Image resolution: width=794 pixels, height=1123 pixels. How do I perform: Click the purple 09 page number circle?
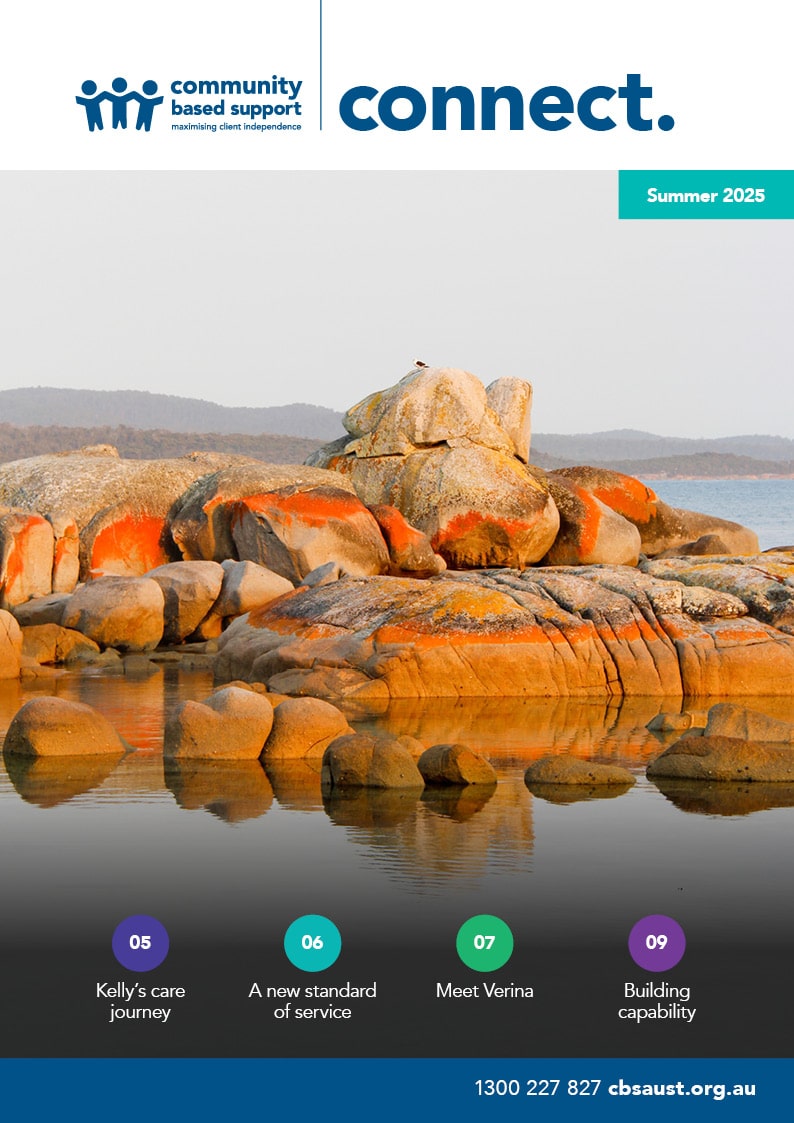pyautogui.click(x=656, y=943)
